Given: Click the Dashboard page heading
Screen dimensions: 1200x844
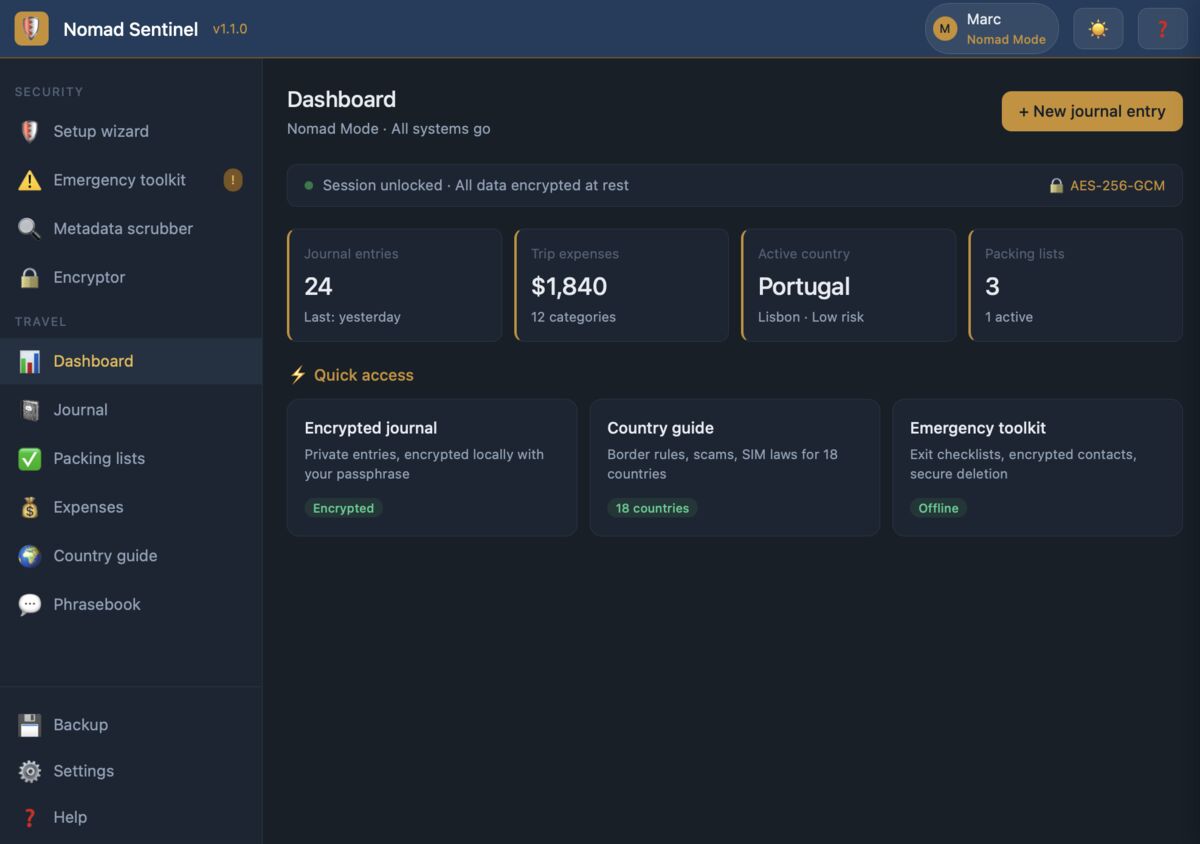Looking at the screenshot, I should [341, 99].
